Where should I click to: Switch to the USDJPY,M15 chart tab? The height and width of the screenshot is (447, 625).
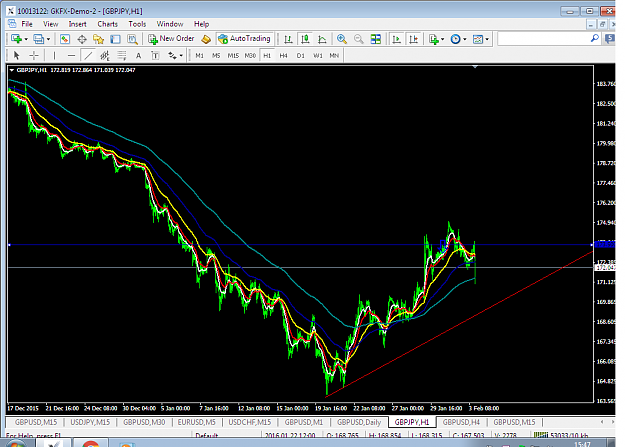click(90, 422)
